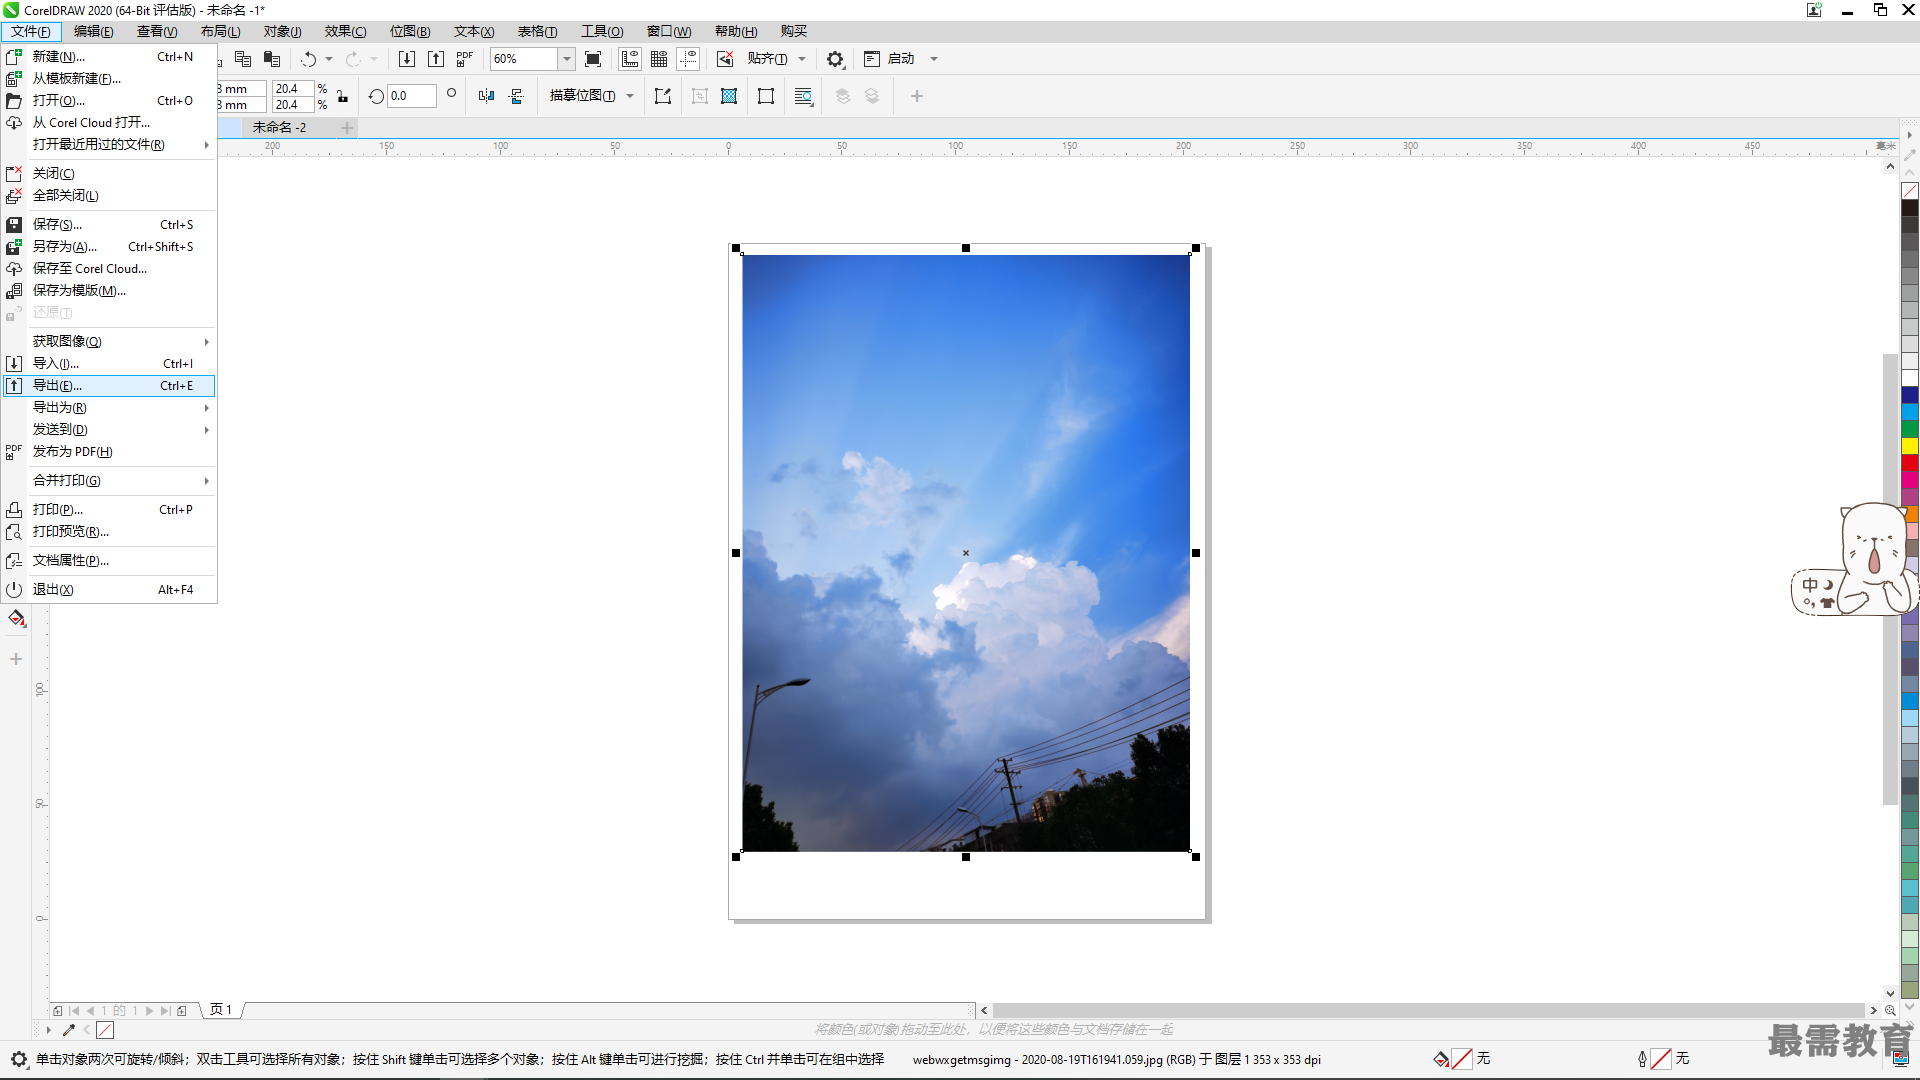Click the Purchase (购买) menu button

[794, 32]
